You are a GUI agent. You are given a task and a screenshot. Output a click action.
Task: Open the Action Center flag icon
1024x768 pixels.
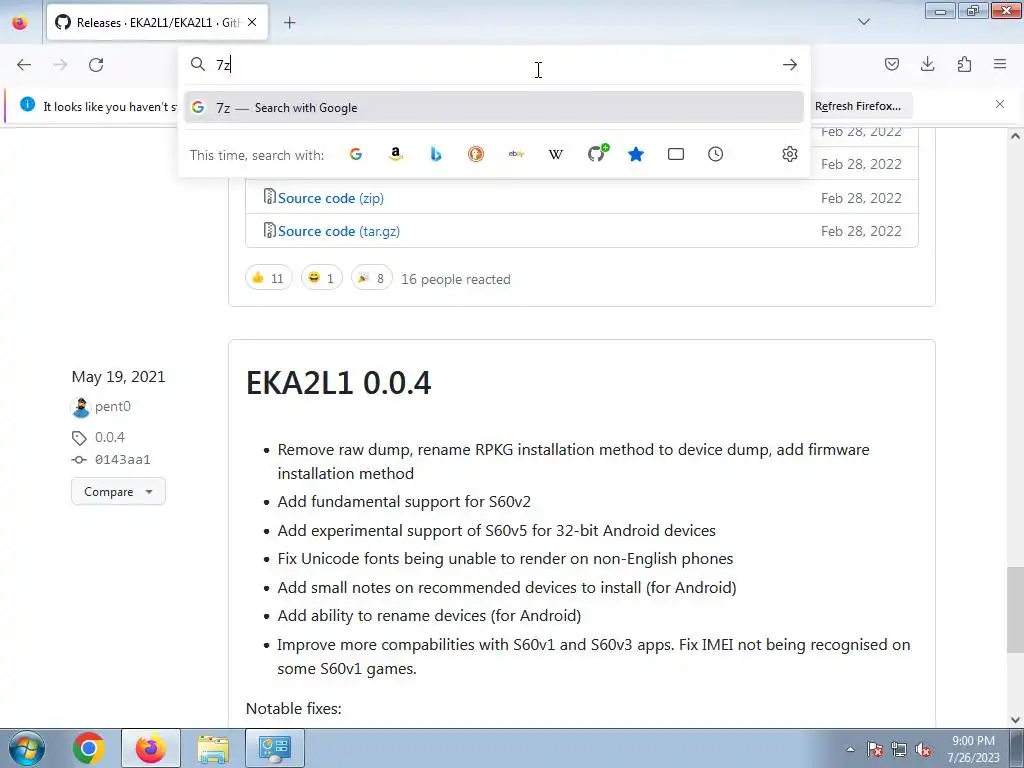[874, 749]
